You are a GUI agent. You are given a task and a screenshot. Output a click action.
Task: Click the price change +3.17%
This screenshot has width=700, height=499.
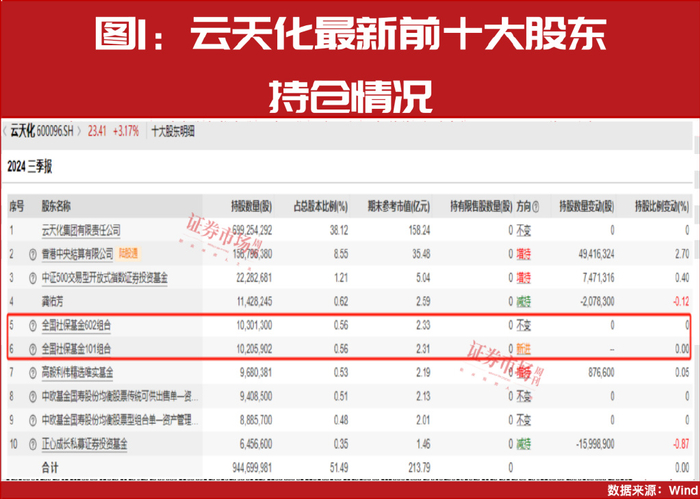click(x=126, y=132)
